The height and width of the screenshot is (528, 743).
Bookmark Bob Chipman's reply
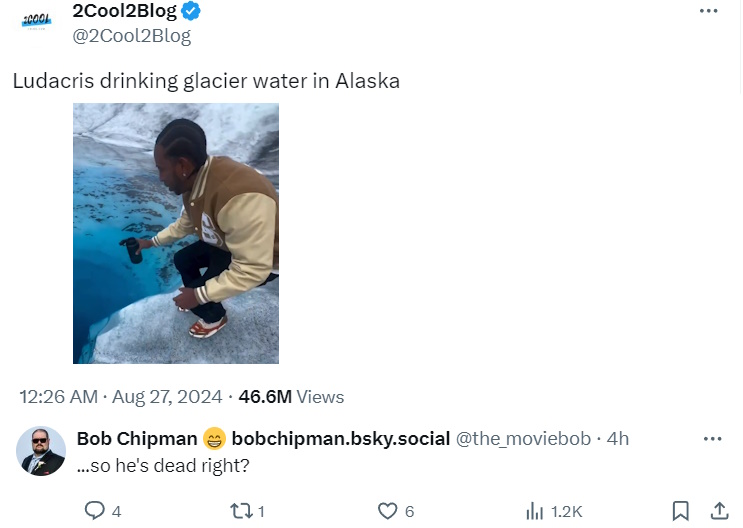point(680,511)
